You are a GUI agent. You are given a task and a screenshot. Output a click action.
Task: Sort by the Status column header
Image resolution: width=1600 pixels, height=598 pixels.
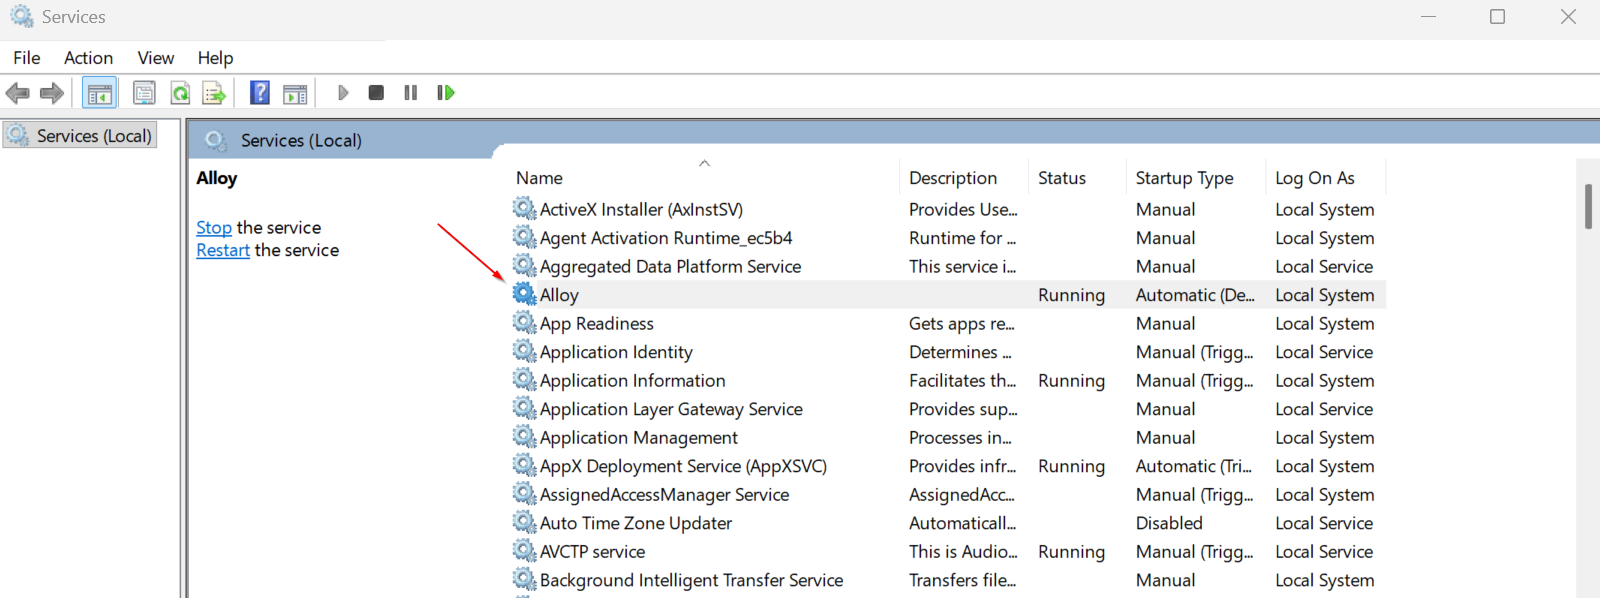point(1077,178)
